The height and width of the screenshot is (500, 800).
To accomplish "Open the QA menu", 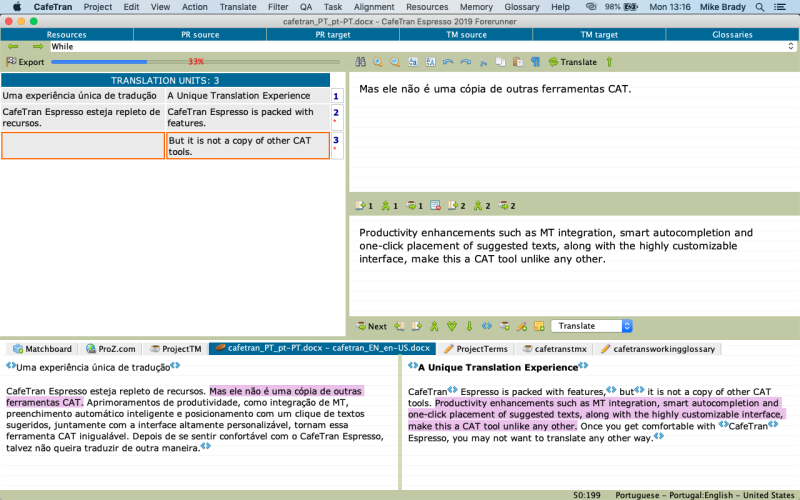I will (306, 7).
